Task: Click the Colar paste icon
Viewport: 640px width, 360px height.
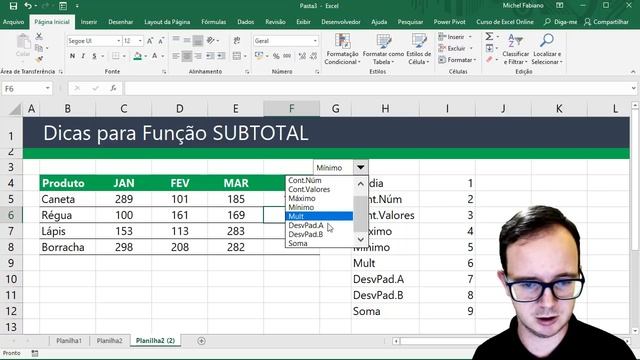Action: pos(23,45)
